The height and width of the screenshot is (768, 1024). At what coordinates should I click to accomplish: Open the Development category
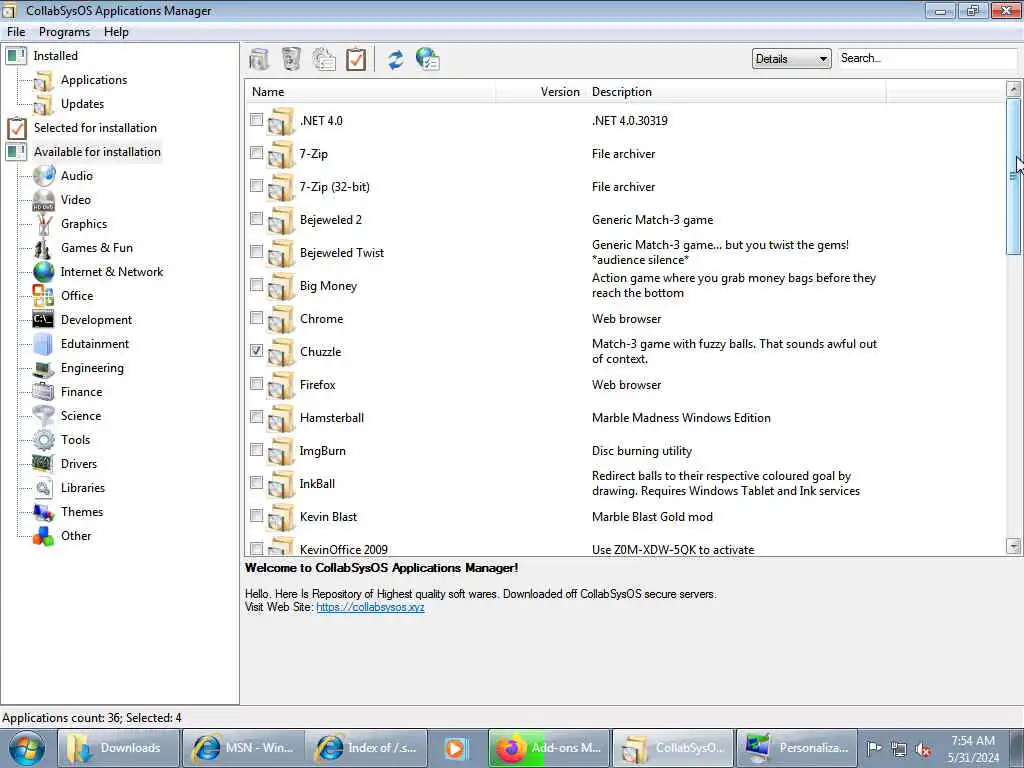pos(96,320)
